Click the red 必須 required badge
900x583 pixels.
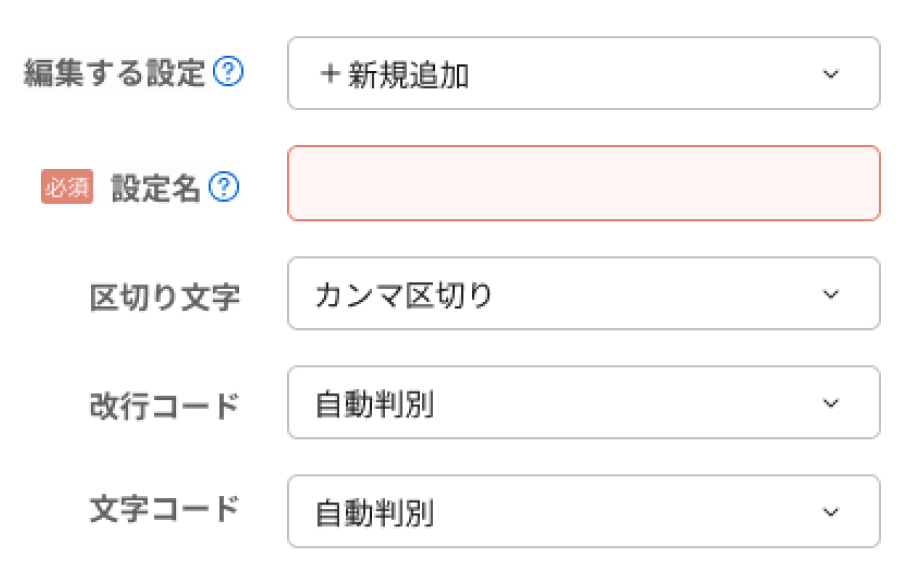(x=67, y=187)
